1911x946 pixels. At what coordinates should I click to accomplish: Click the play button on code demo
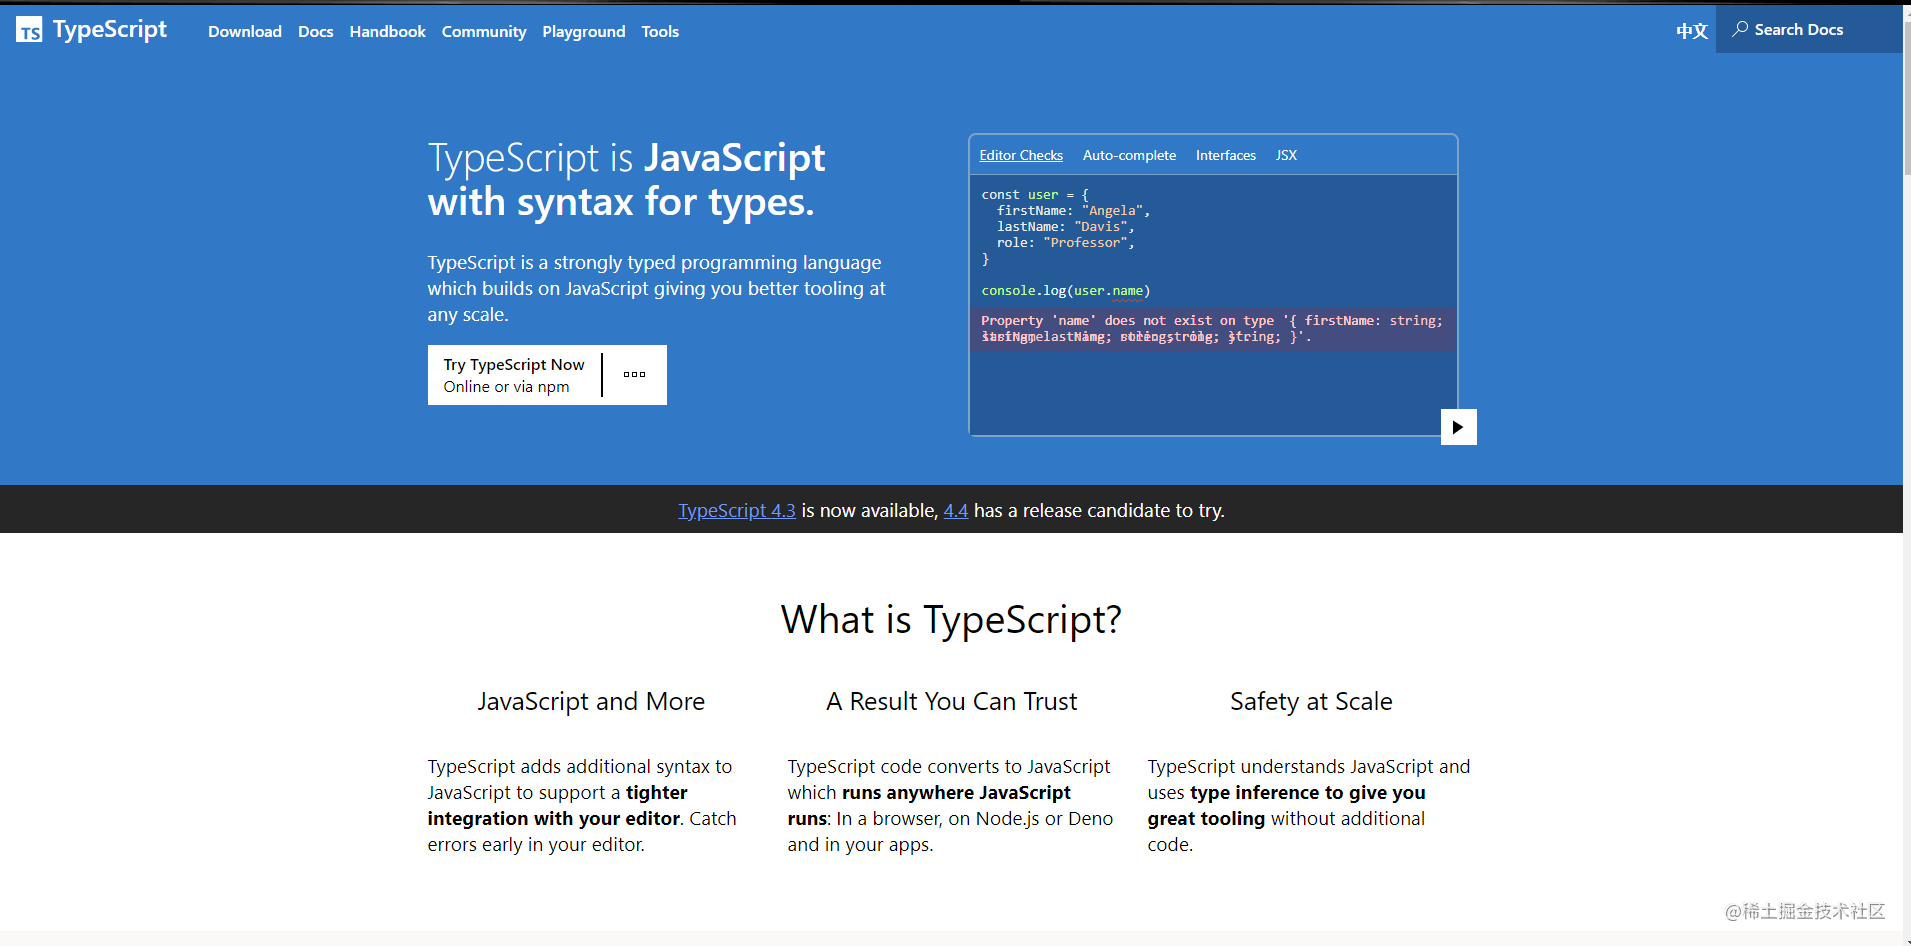coord(1458,427)
